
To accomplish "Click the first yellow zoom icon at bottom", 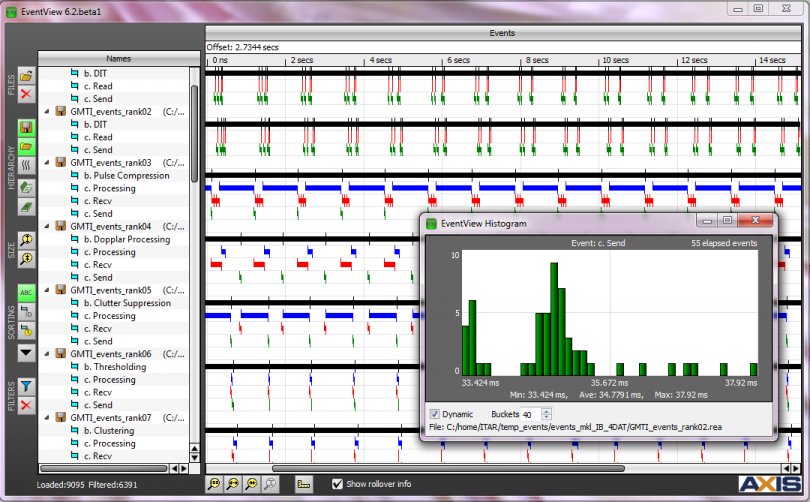I will tap(214, 484).
